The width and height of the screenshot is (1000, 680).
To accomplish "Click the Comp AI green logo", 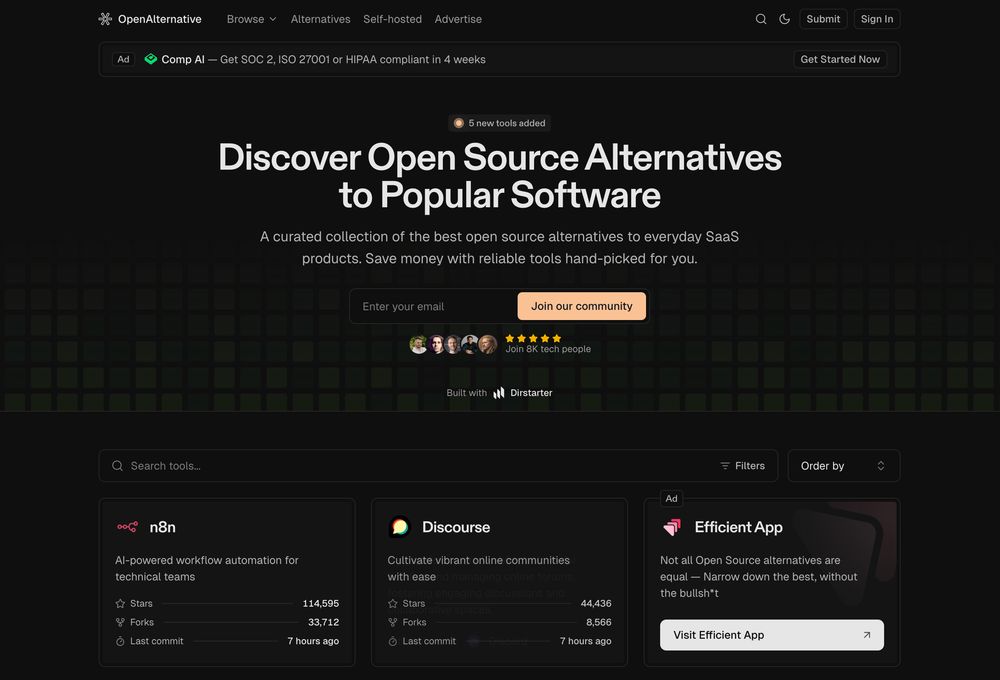I will tap(151, 59).
